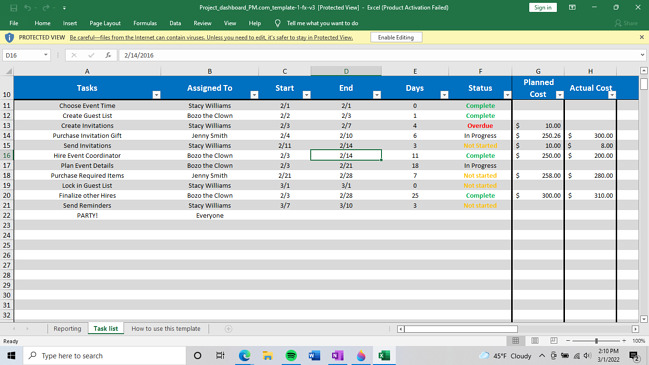The image size is (649, 365).
Task: Open the Status column filter dropdown
Action: click(507, 95)
